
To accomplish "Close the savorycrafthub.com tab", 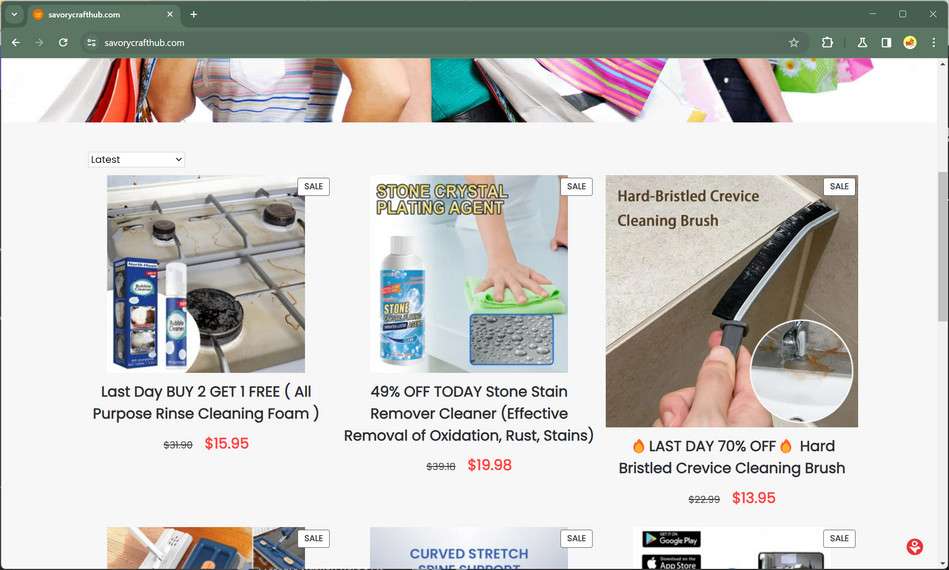I will click(x=170, y=15).
